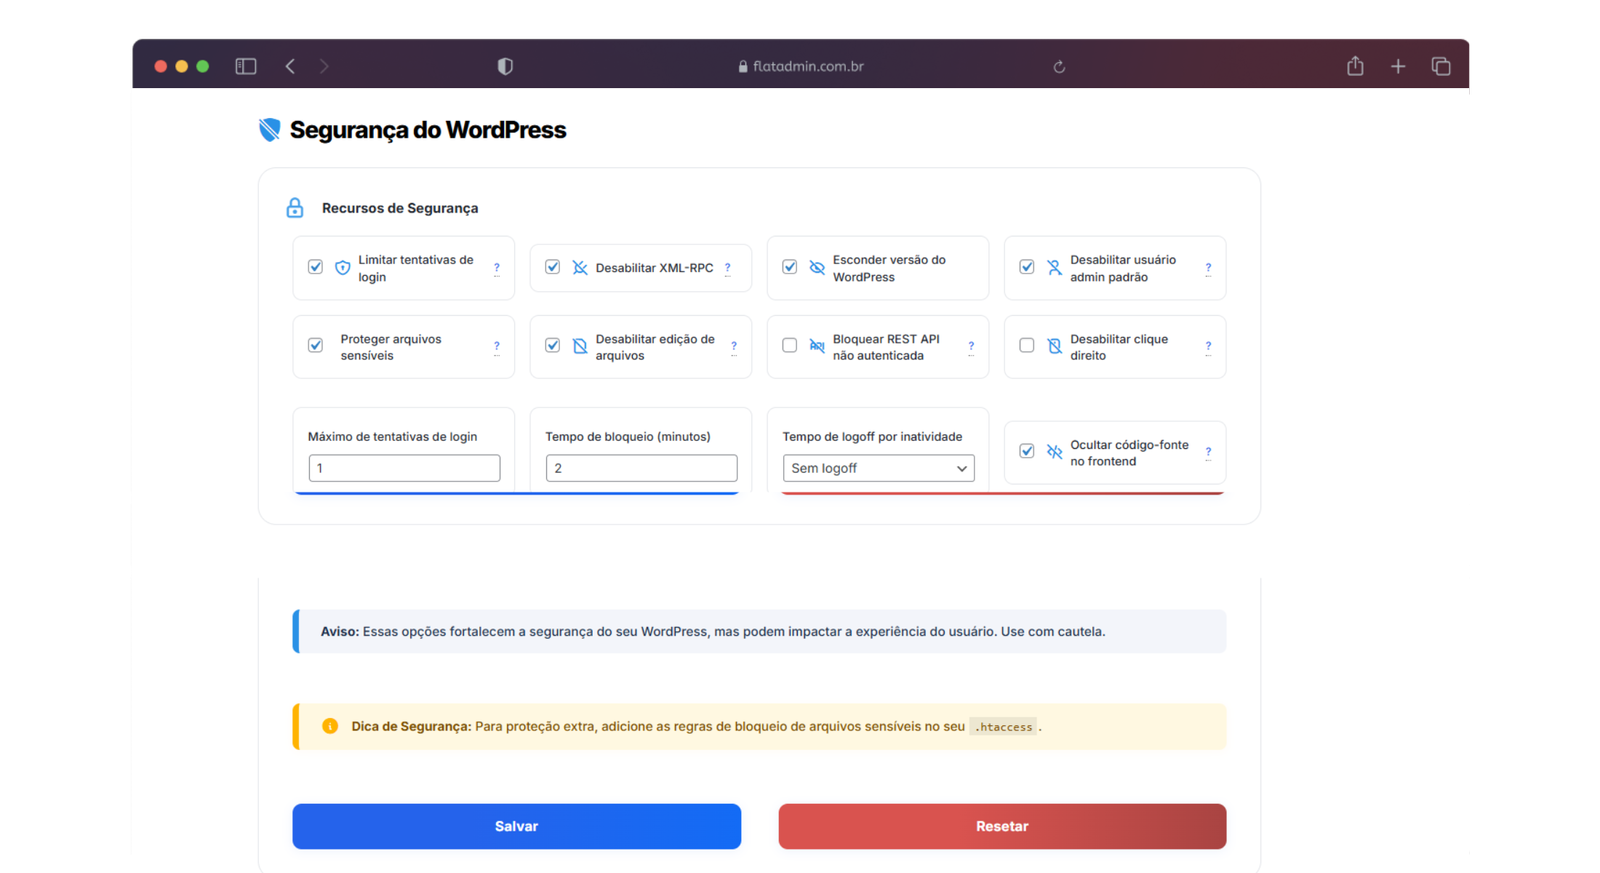Image resolution: width=1600 pixels, height=873 pixels.
Task: Reload the page with the refresh icon
Action: 1059,67
